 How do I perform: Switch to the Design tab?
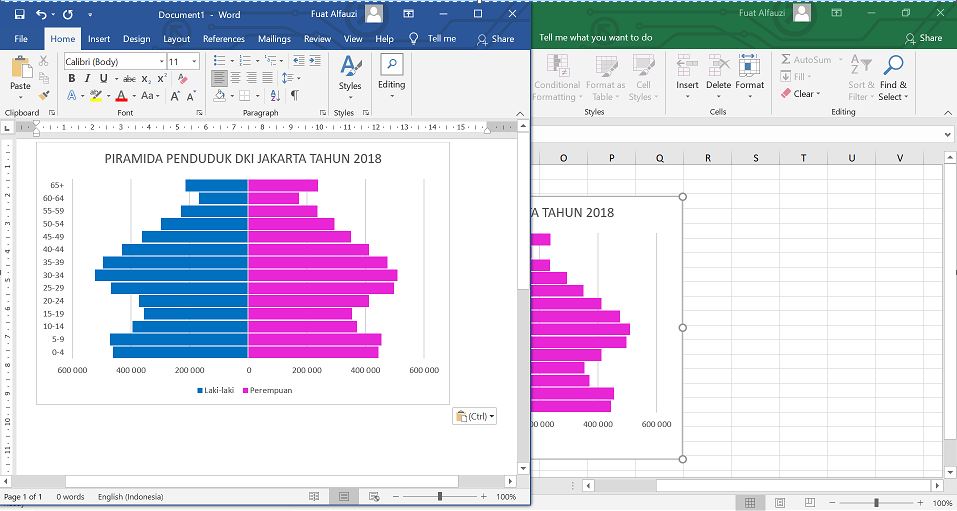point(137,38)
